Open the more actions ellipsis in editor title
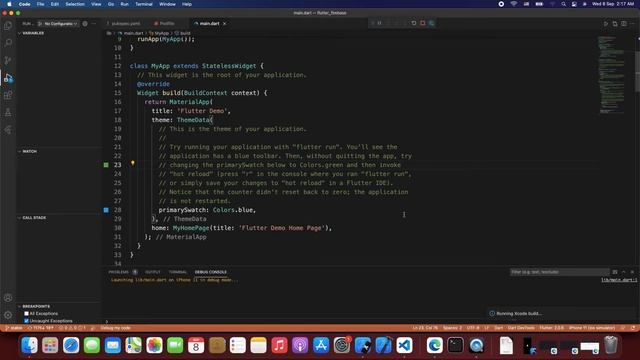 (632, 24)
